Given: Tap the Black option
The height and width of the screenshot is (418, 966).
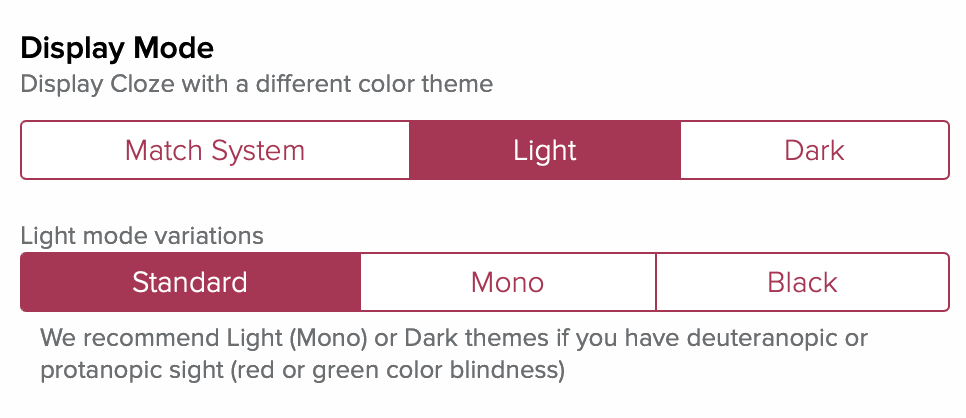Looking at the screenshot, I should (x=802, y=282).
